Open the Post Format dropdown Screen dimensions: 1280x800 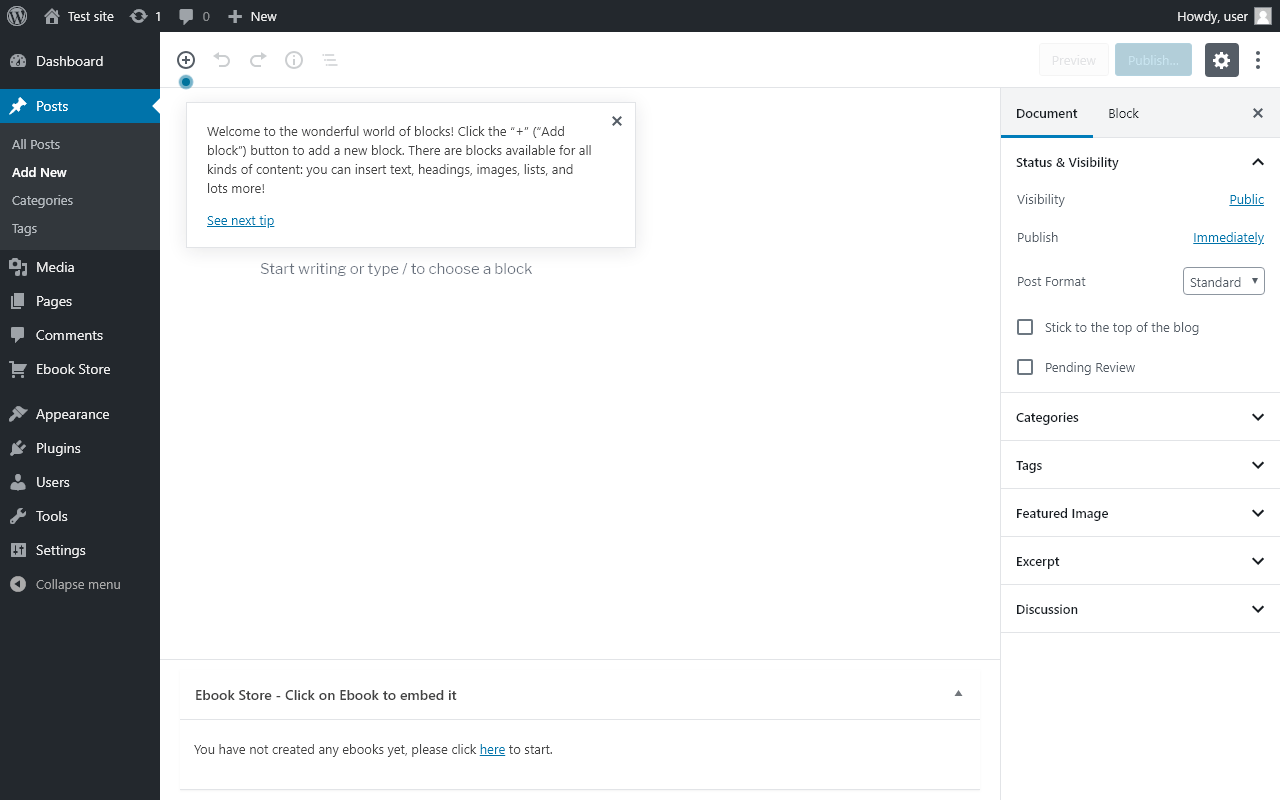tap(1223, 282)
